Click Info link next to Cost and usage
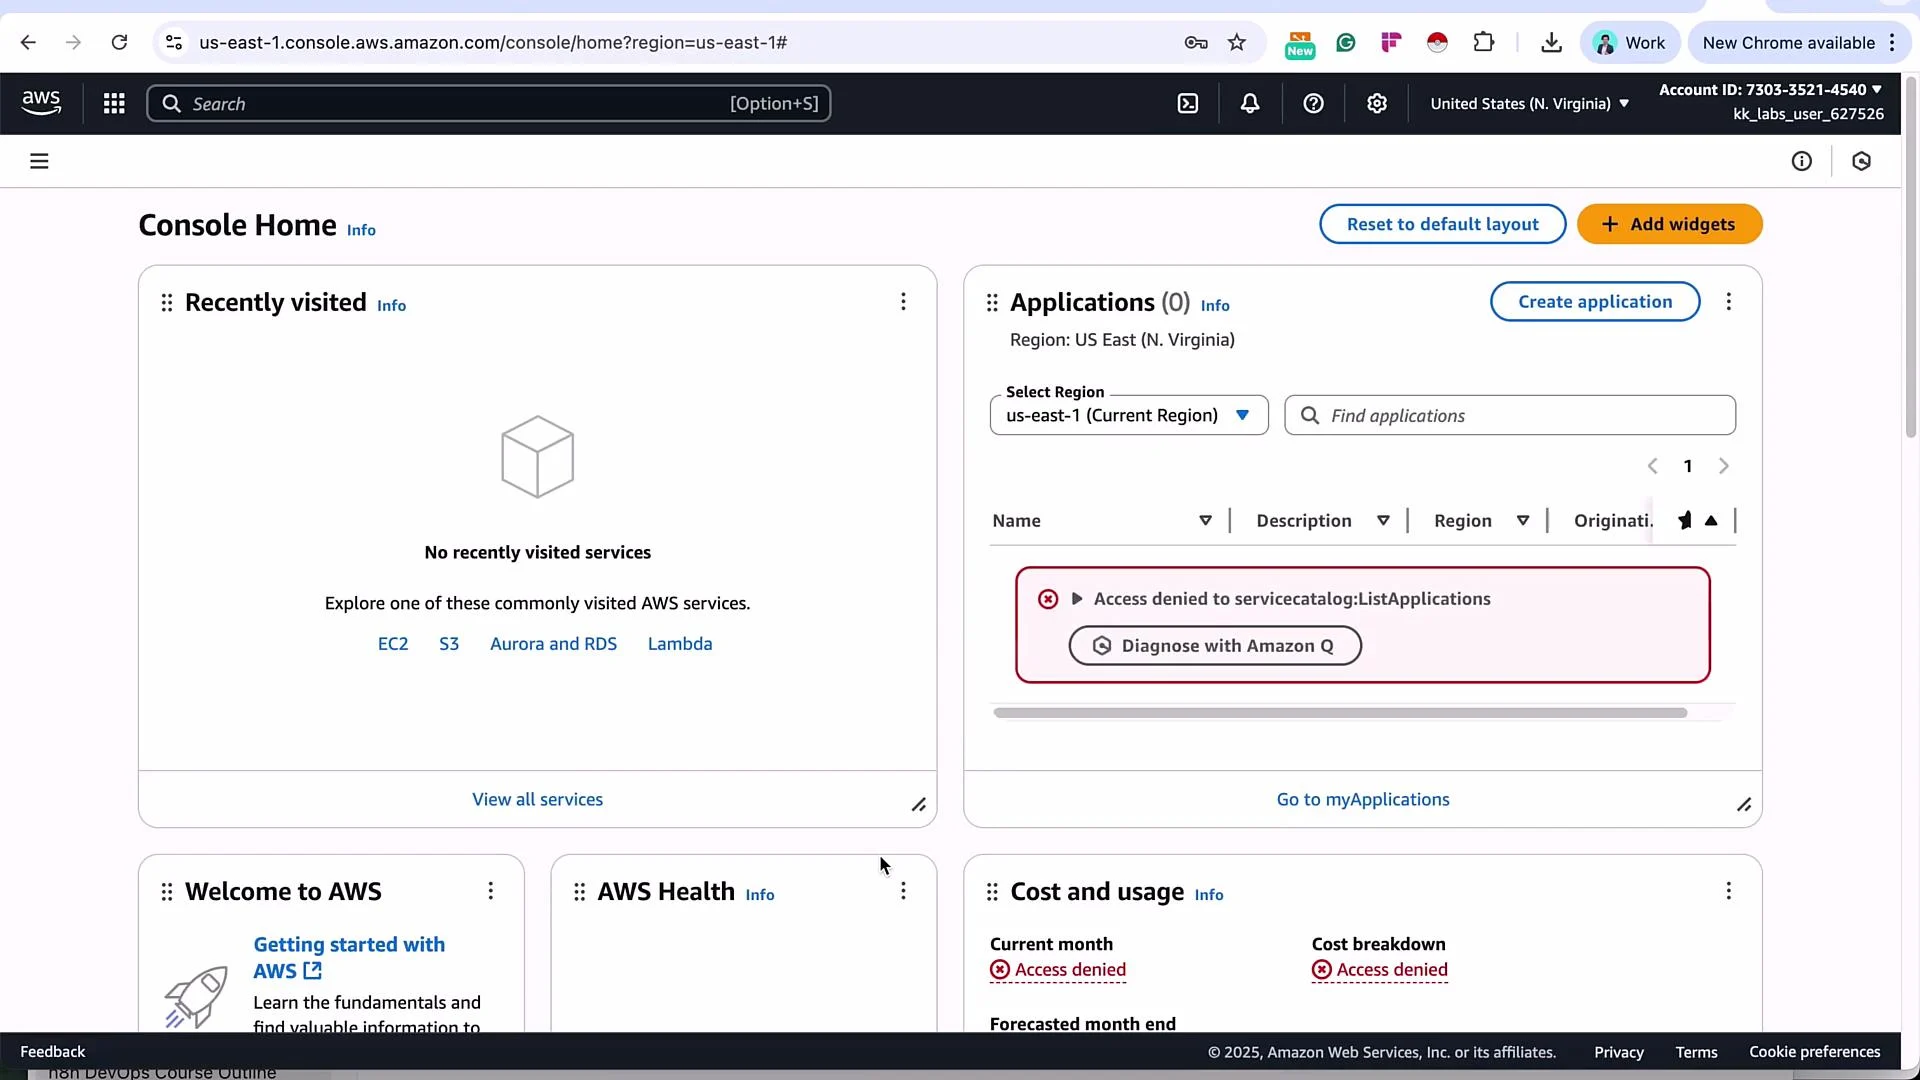The height and width of the screenshot is (1080, 1920). (x=1209, y=895)
